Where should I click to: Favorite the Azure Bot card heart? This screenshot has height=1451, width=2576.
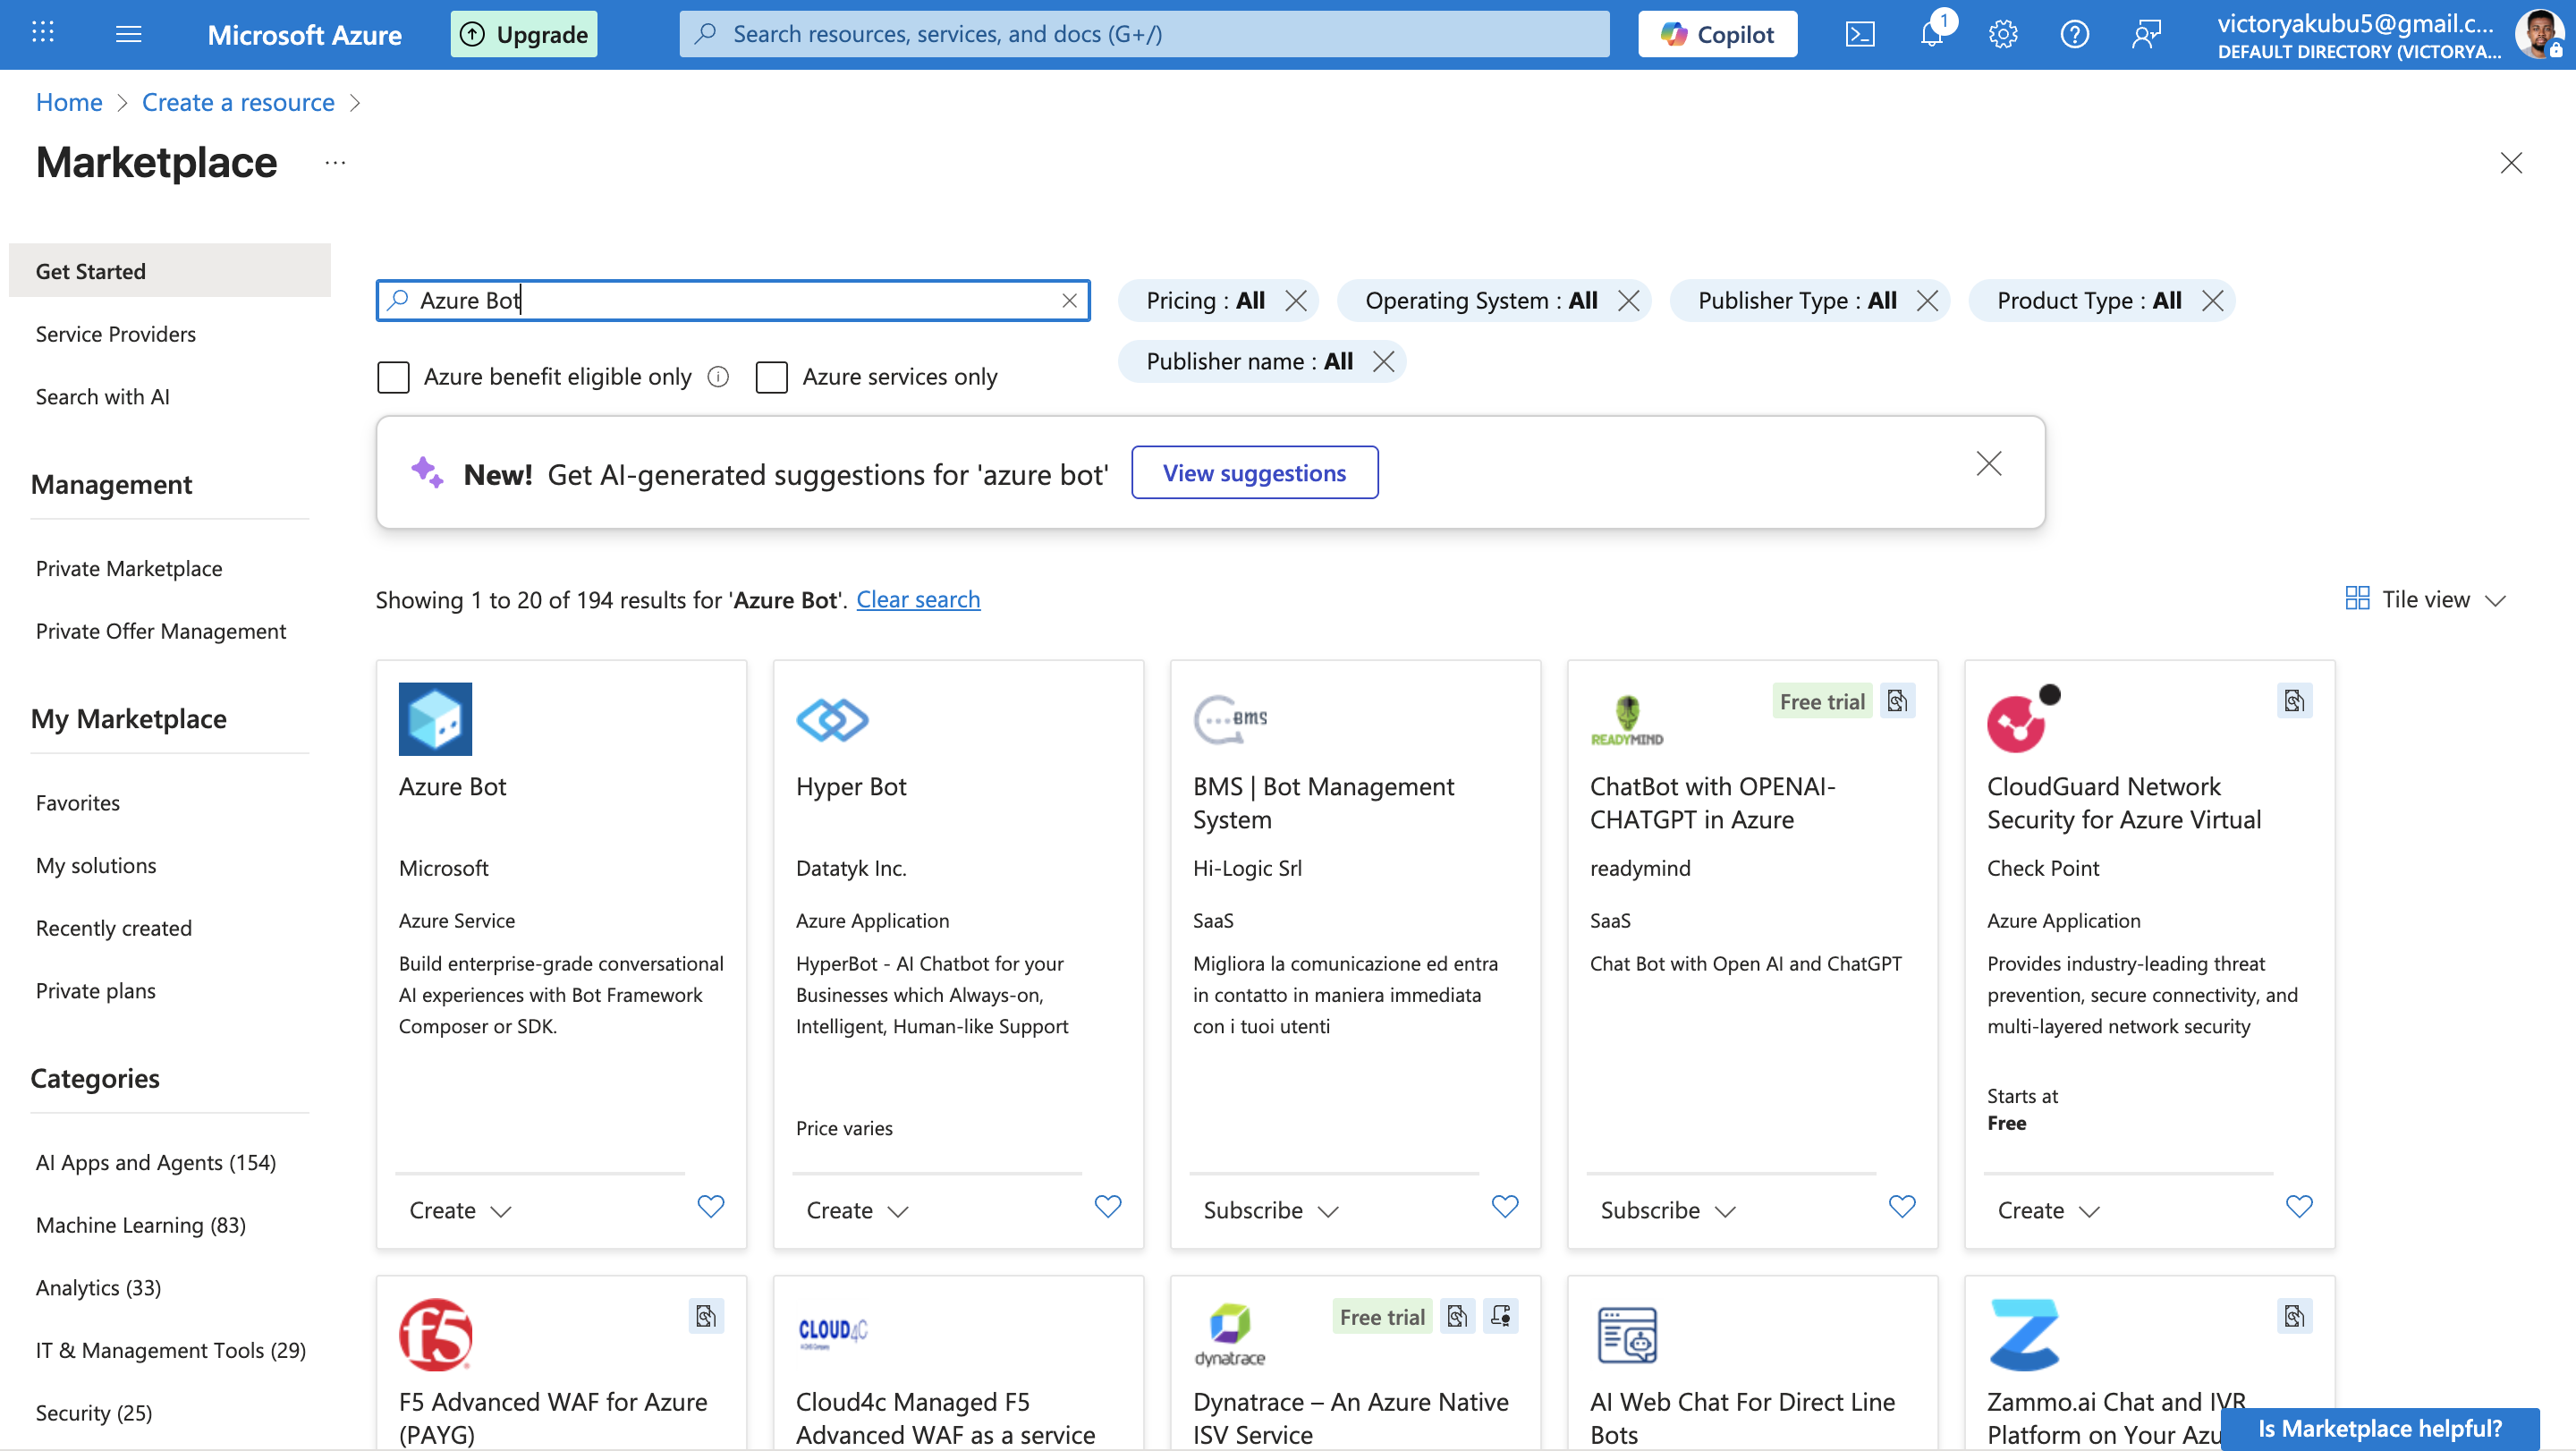point(710,1207)
